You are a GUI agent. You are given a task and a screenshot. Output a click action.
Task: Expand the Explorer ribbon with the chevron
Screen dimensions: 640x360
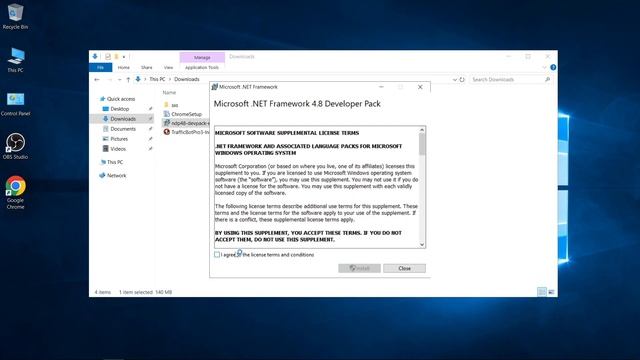544,67
